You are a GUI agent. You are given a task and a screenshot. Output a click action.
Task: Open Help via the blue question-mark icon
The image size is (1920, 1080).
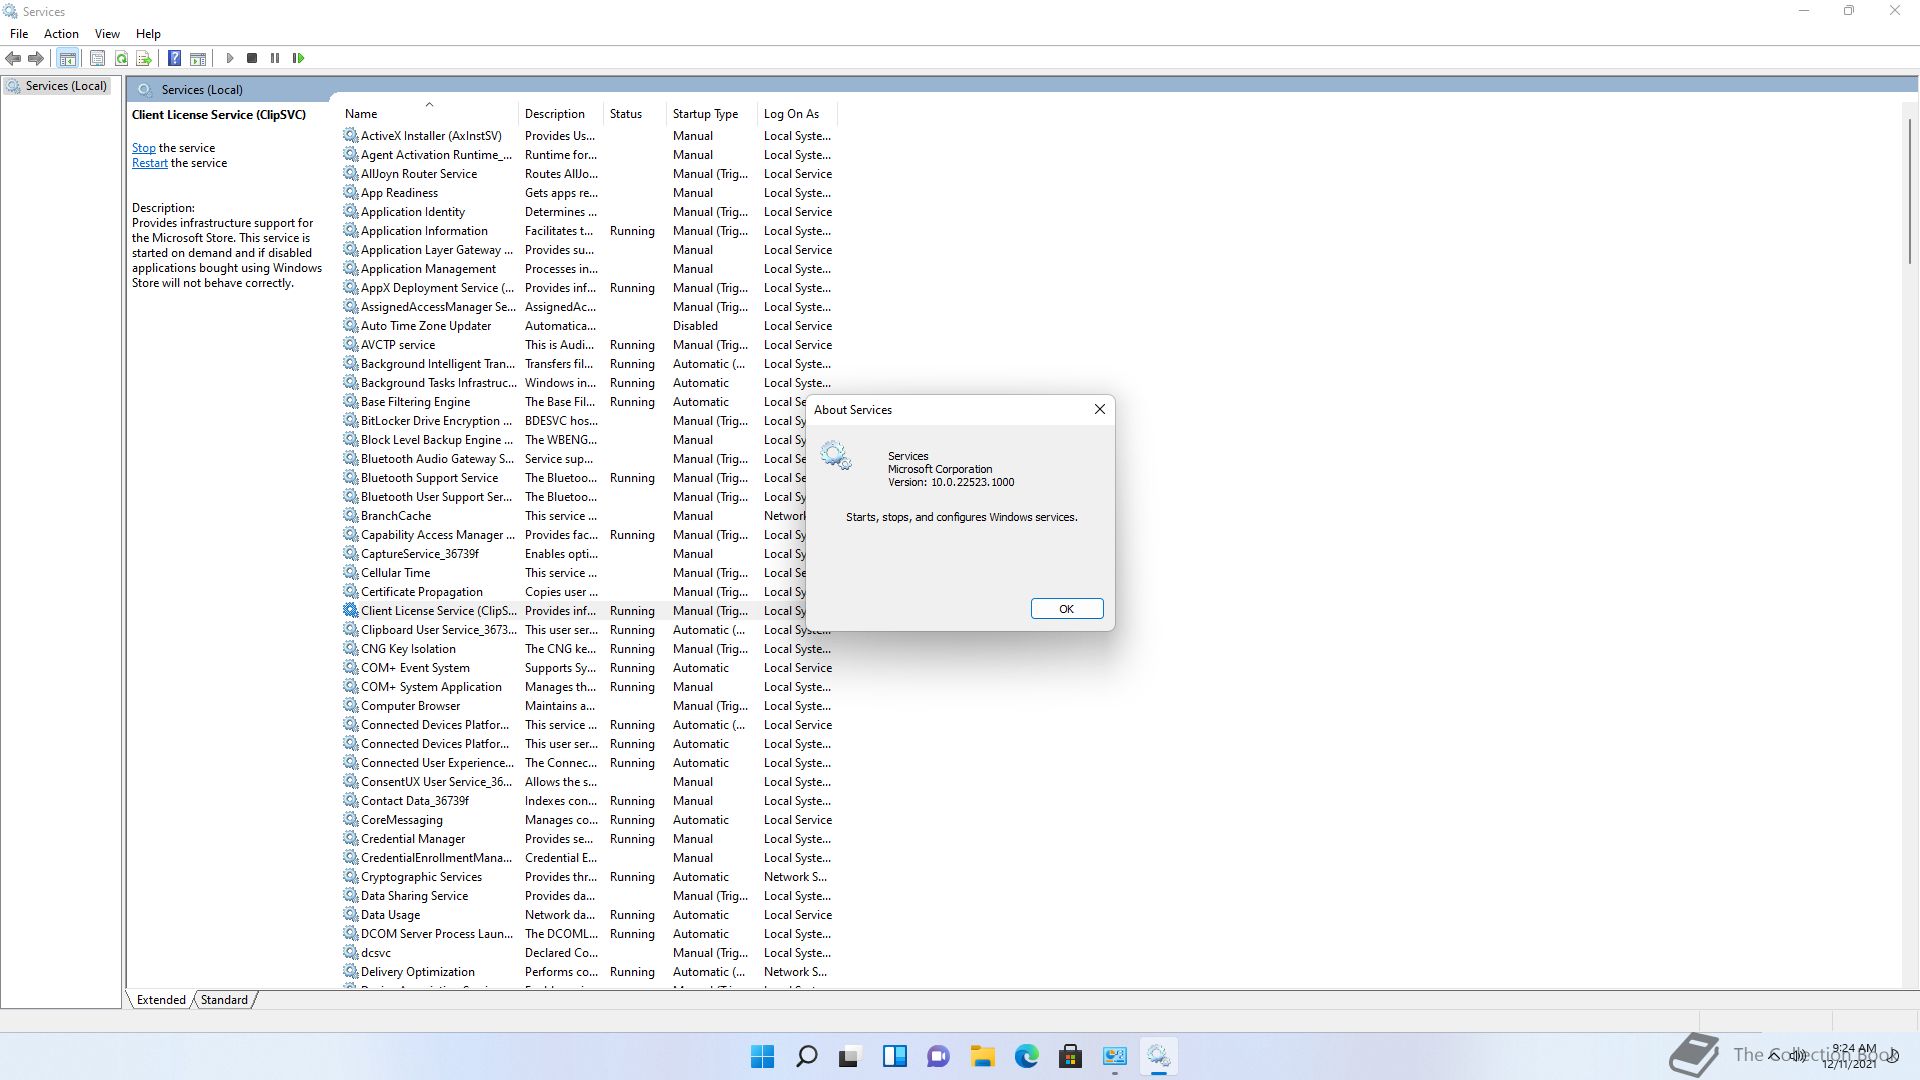pos(174,58)
